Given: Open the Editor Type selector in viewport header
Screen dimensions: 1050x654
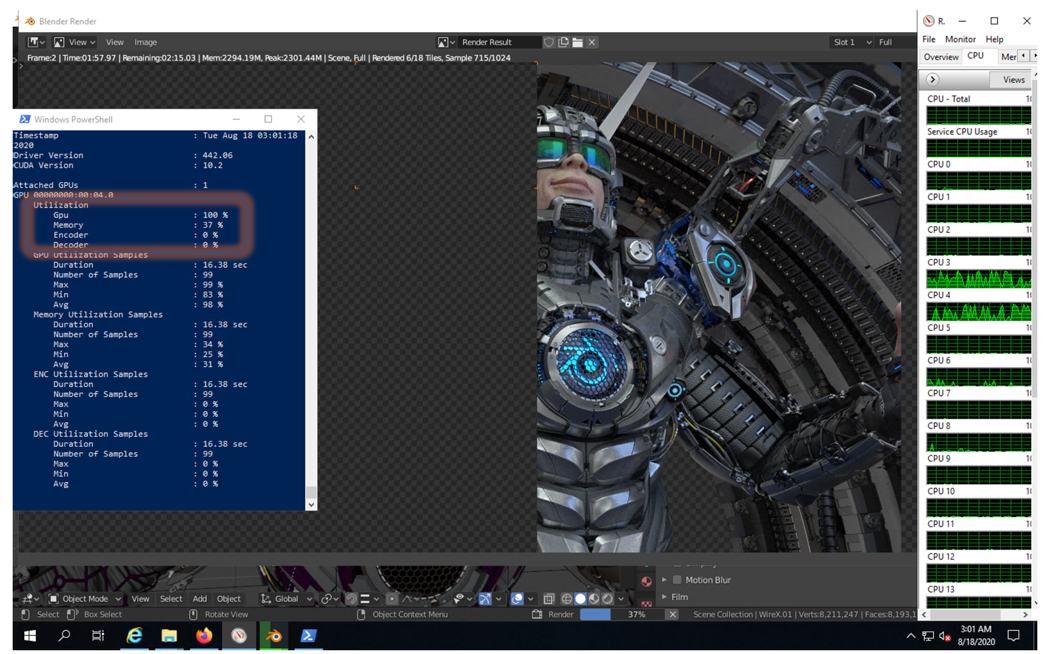Looking at the screenshot, I should click(28, 599).
